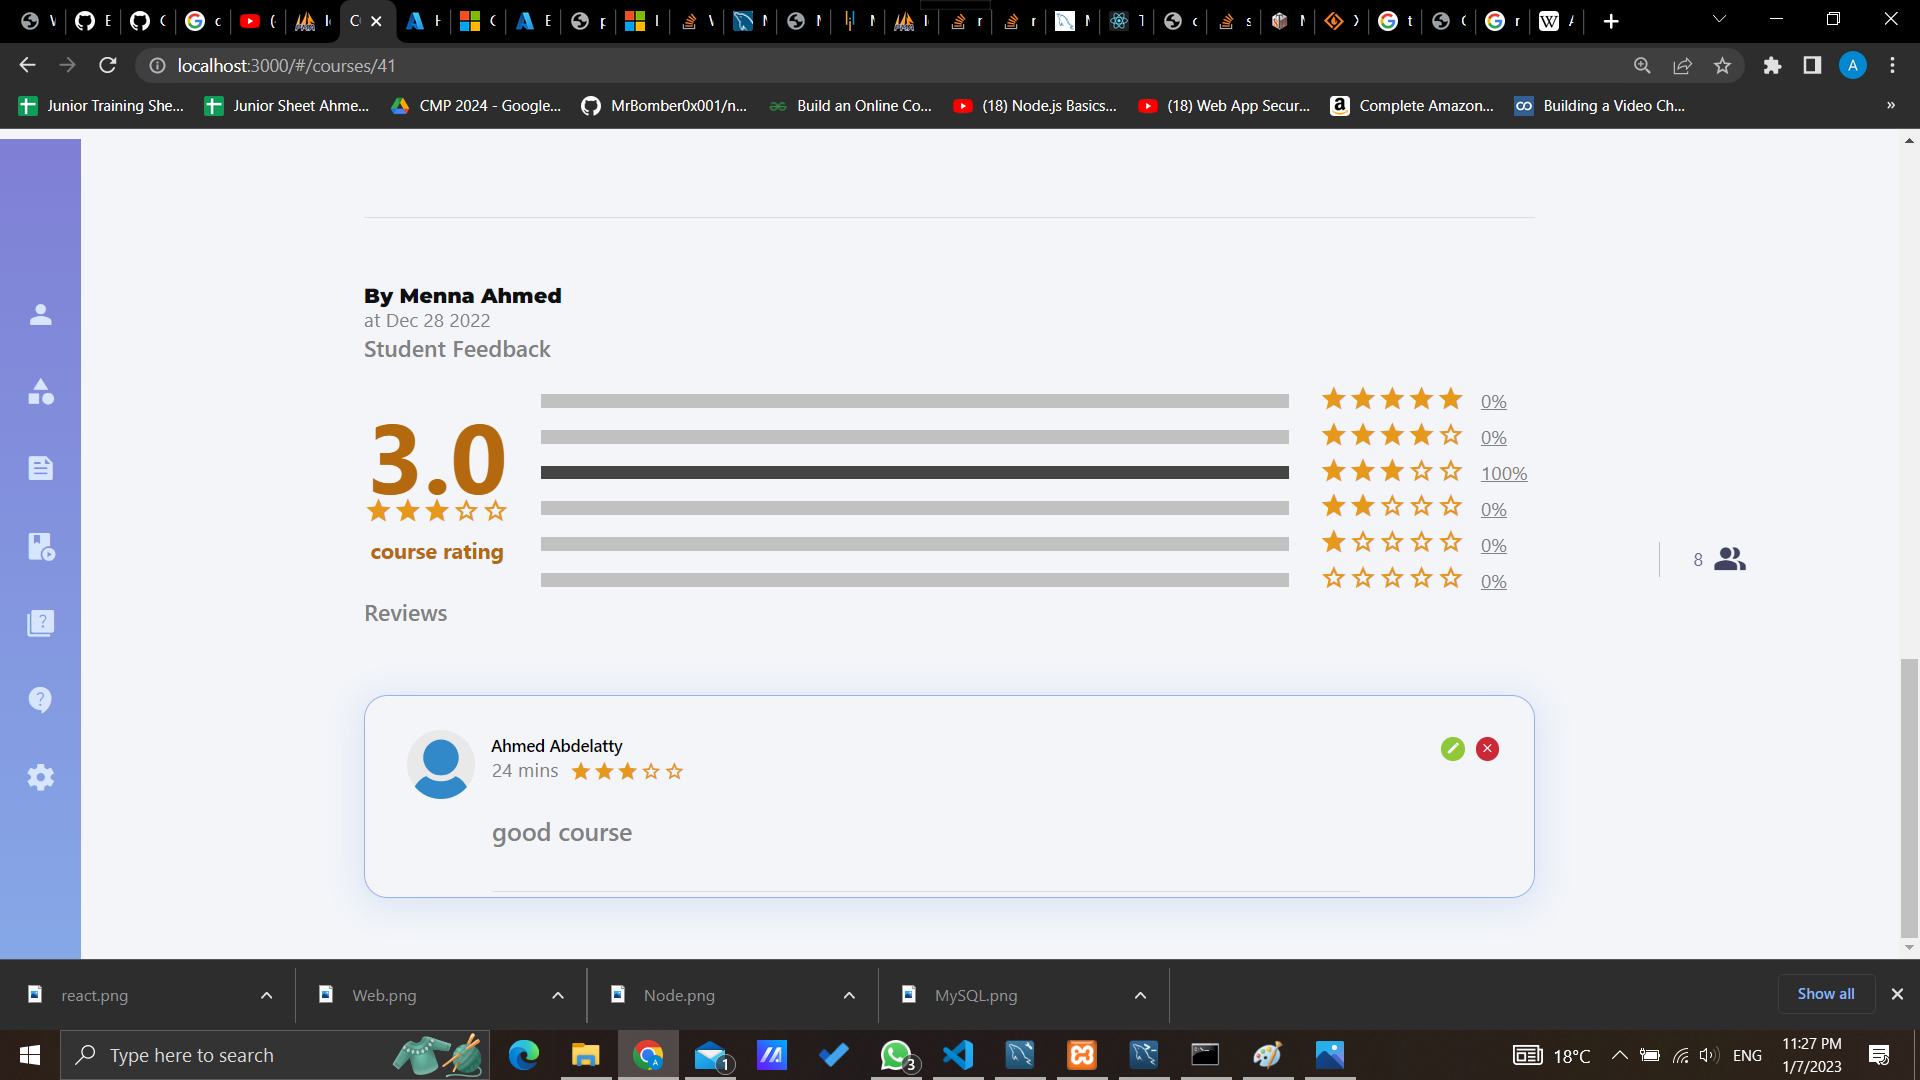Open settings gear icon in sidebar

tap(40, 777)
